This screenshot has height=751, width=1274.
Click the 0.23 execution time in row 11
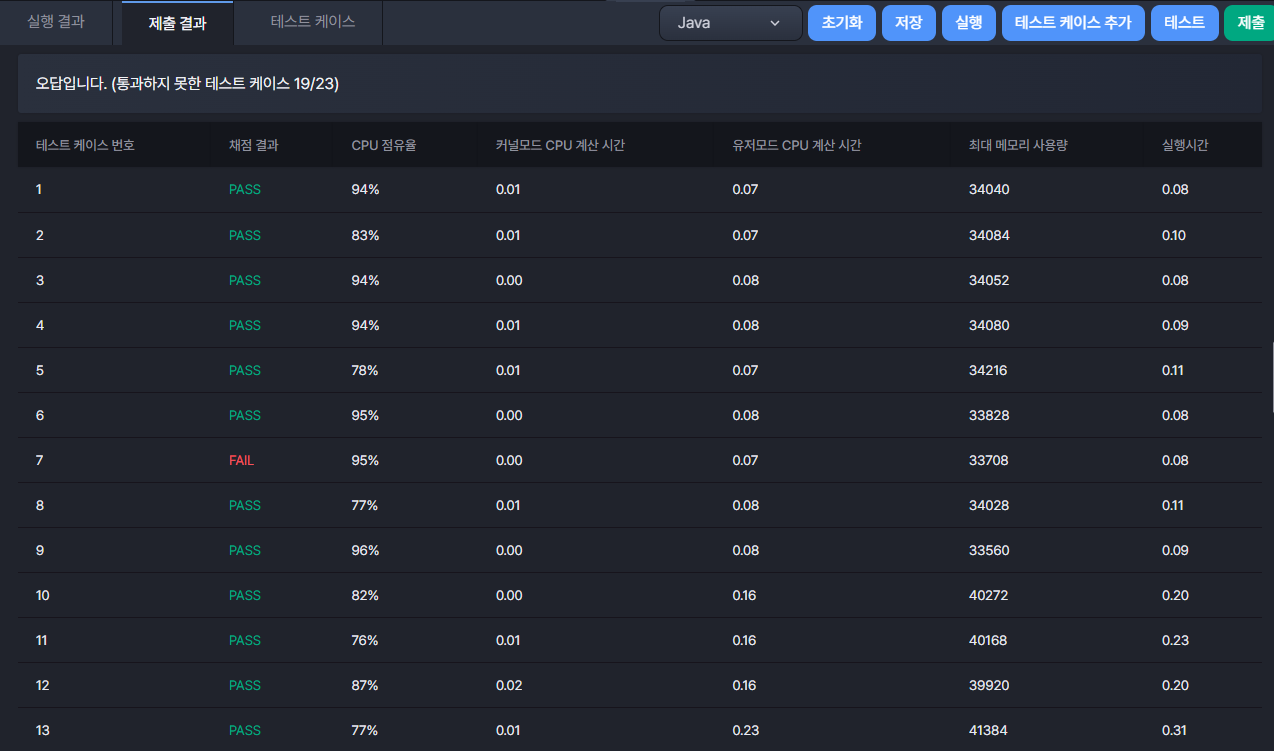1175,640
